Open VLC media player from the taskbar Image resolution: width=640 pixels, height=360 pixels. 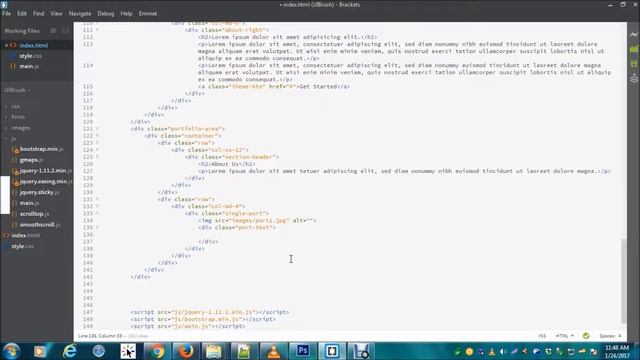pos(273,351)
